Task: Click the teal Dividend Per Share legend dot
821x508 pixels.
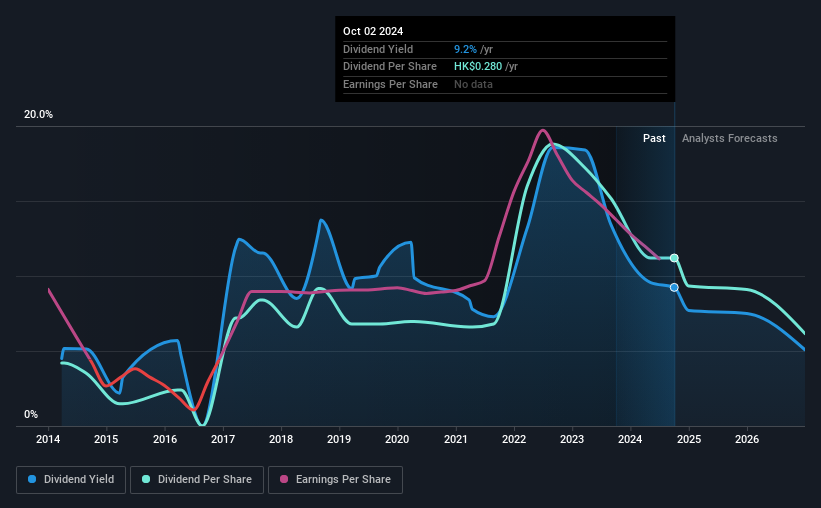Action: [x=146, y=479]
